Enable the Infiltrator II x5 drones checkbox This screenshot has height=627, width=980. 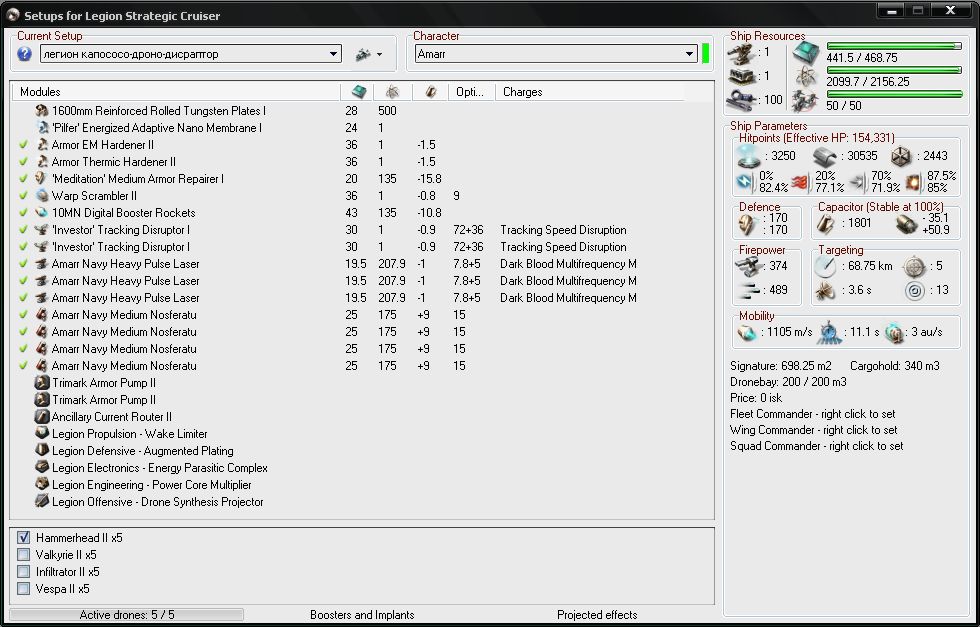[24, 571]
